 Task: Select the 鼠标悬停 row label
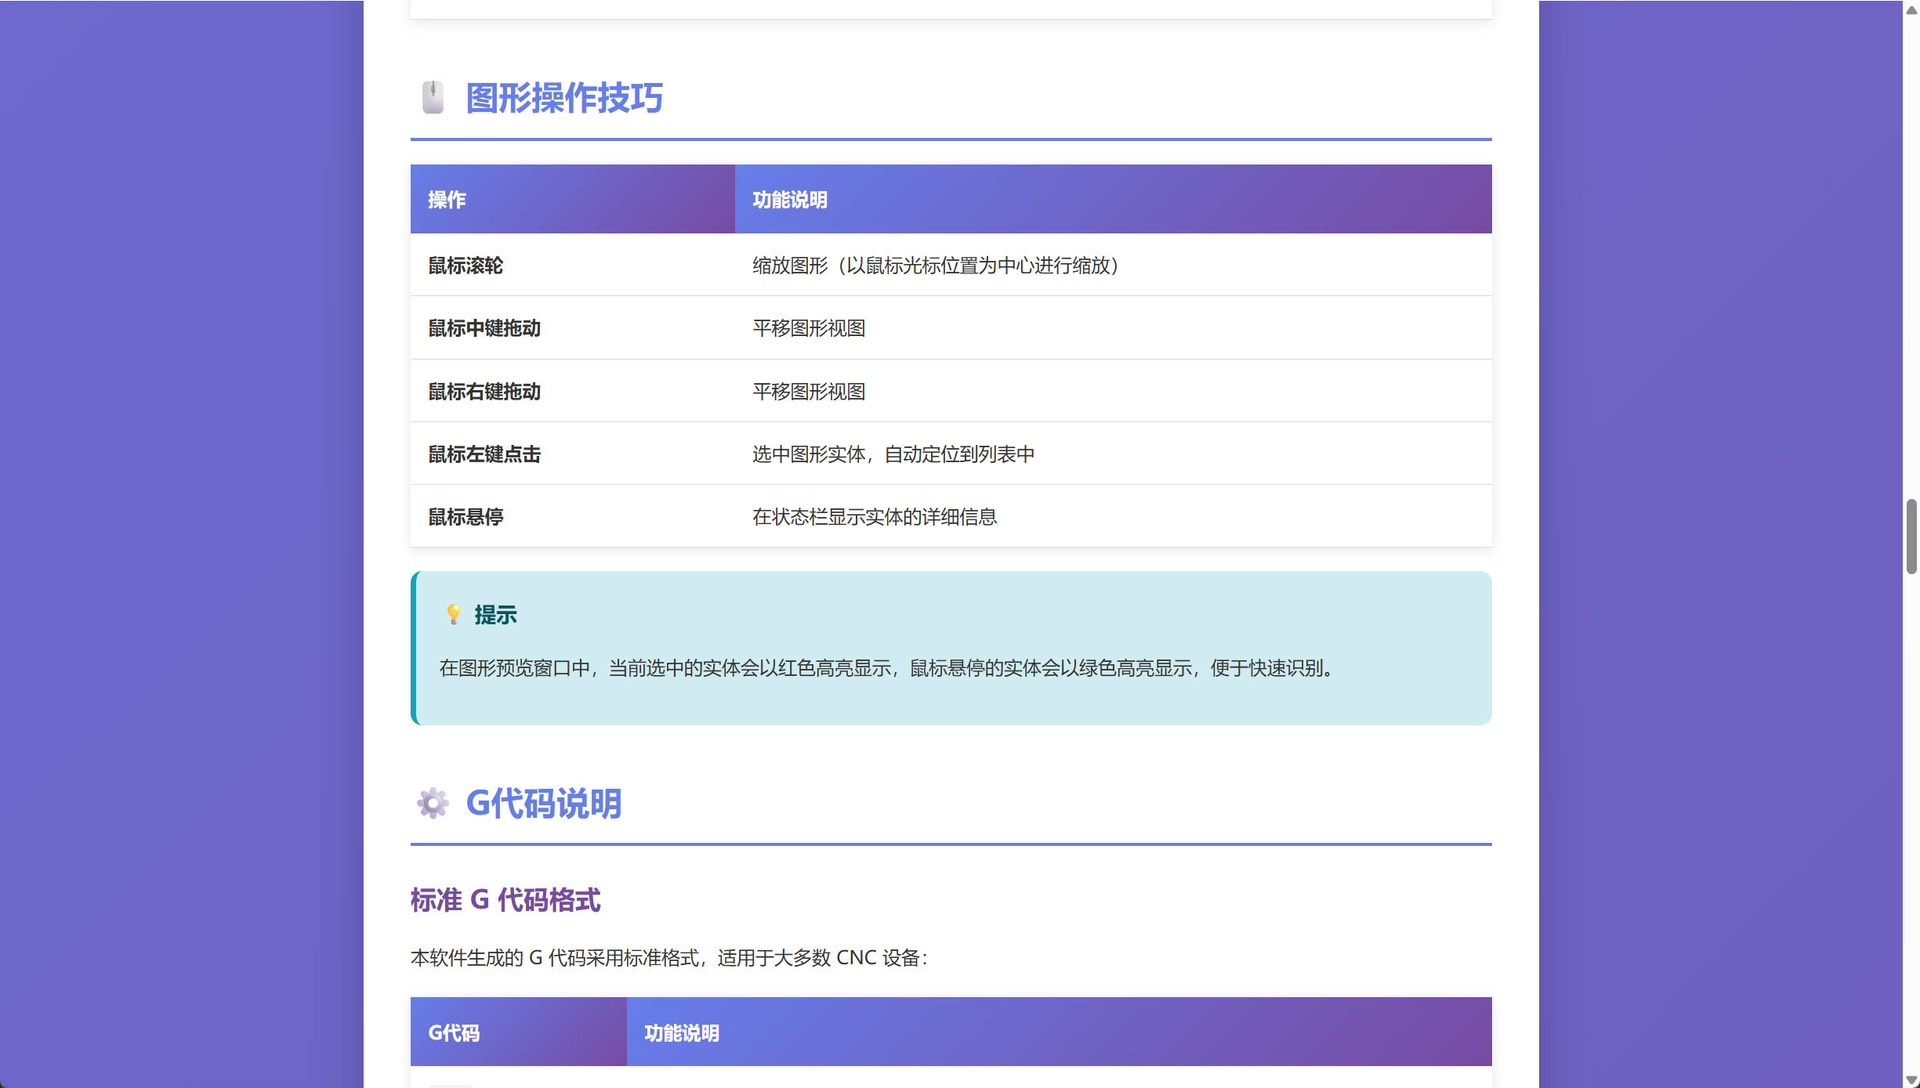point(465,517)
